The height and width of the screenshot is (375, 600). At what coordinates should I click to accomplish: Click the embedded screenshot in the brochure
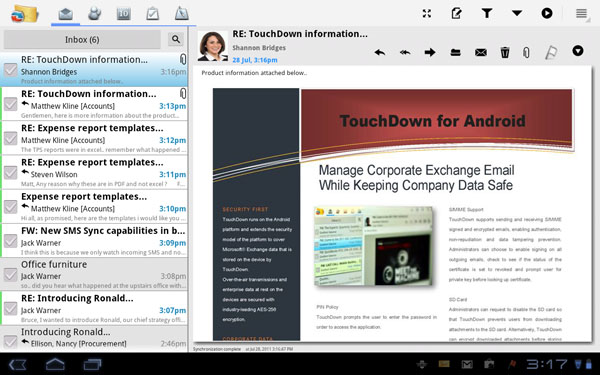(x=374, y=246)
